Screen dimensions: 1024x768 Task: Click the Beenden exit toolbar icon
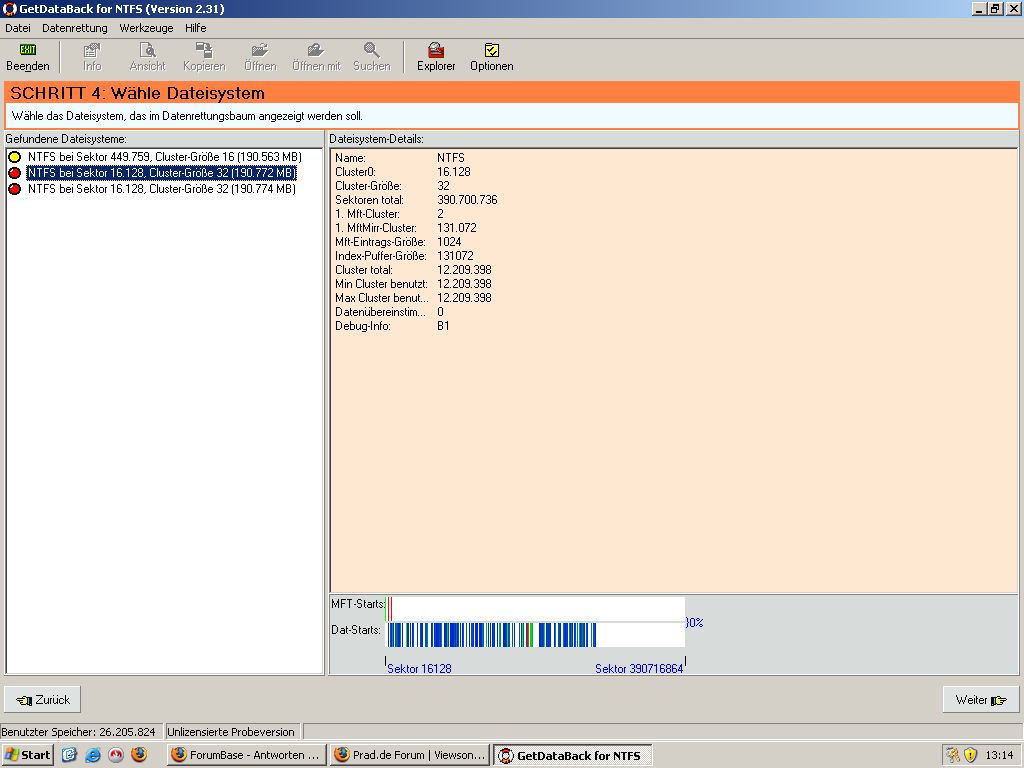tap(27, 50)
